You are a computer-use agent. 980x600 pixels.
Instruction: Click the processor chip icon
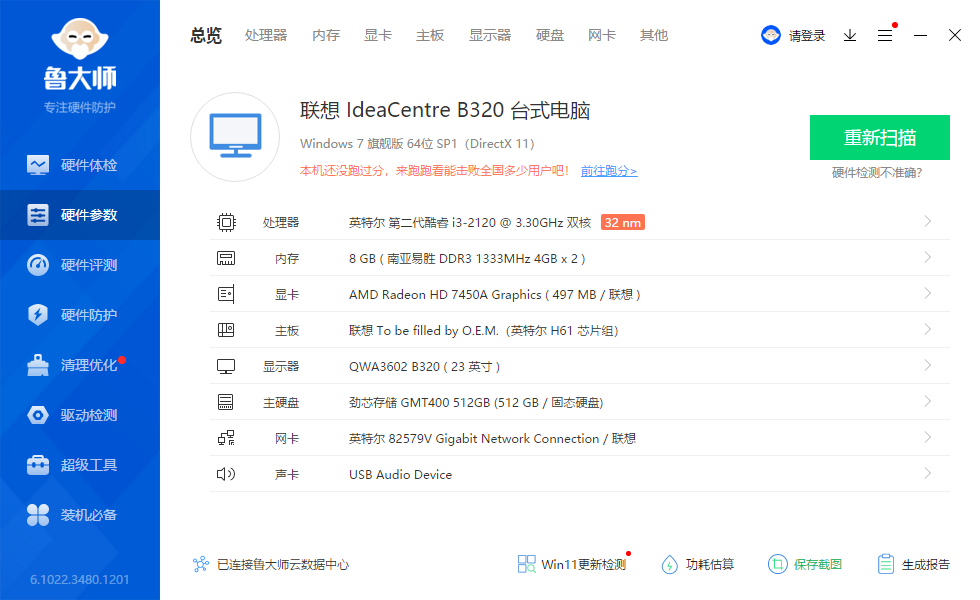[x=226, y=222]
